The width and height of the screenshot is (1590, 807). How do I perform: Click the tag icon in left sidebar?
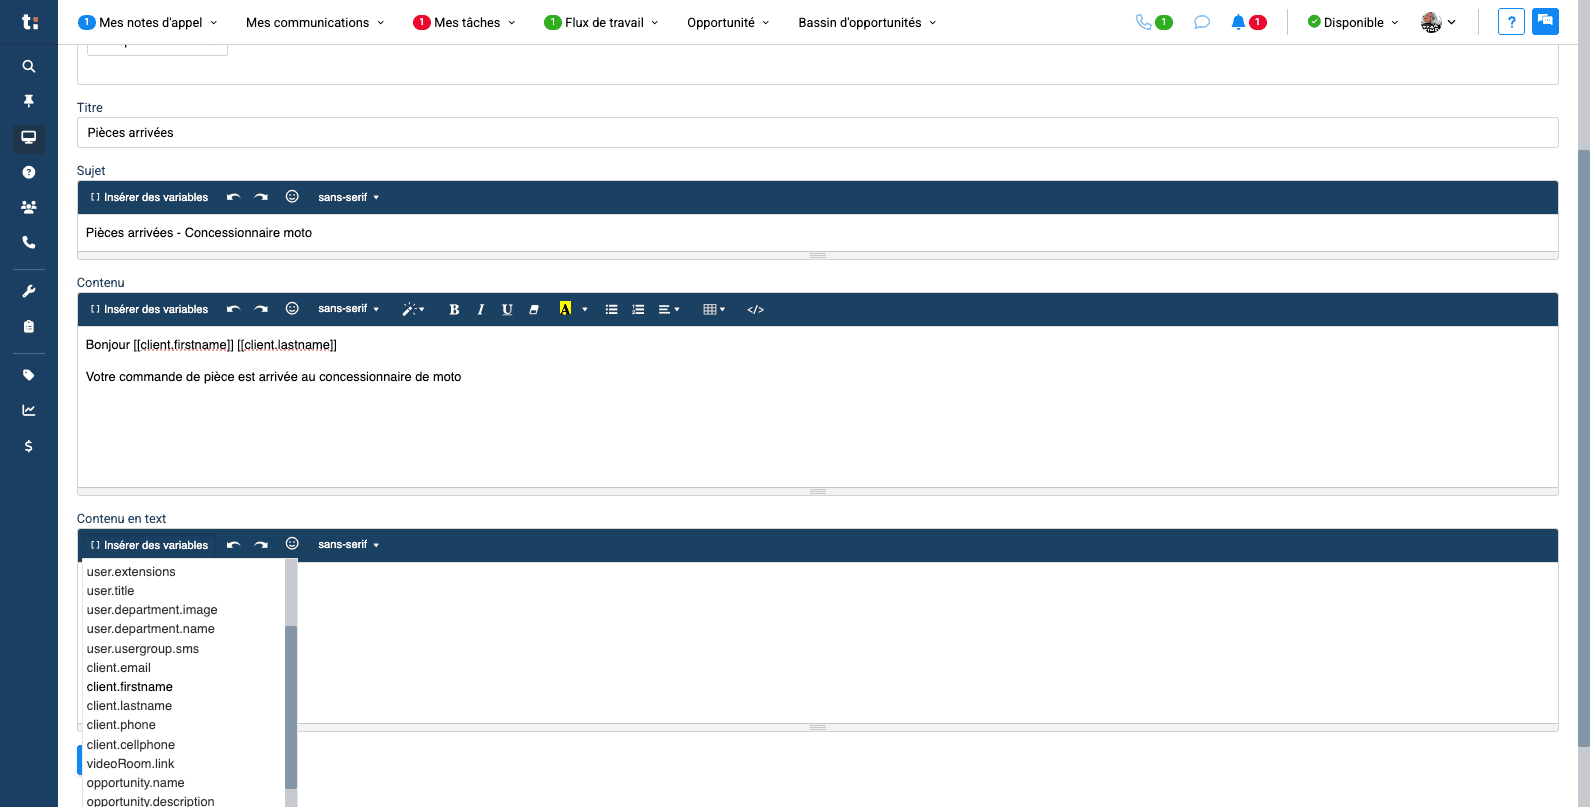tap(29, 375)
